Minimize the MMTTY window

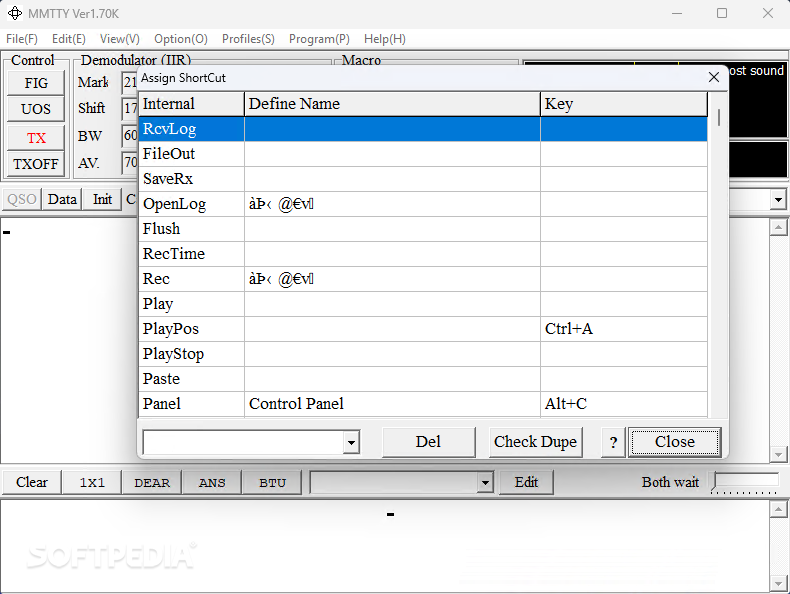pos(677,13)
